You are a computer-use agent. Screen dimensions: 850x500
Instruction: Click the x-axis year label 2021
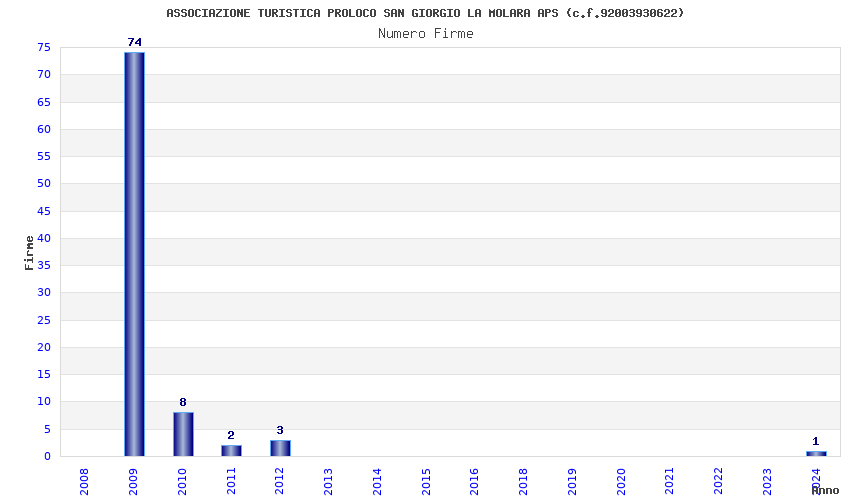tap(669, 482)
